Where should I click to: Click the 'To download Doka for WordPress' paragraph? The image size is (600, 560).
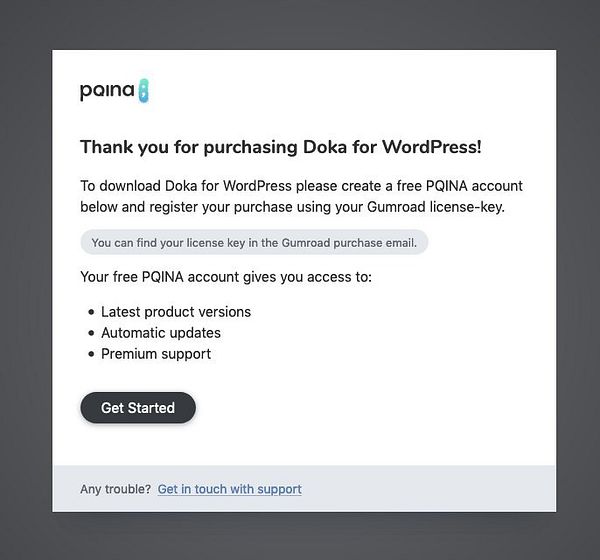[x=301, y=196]
